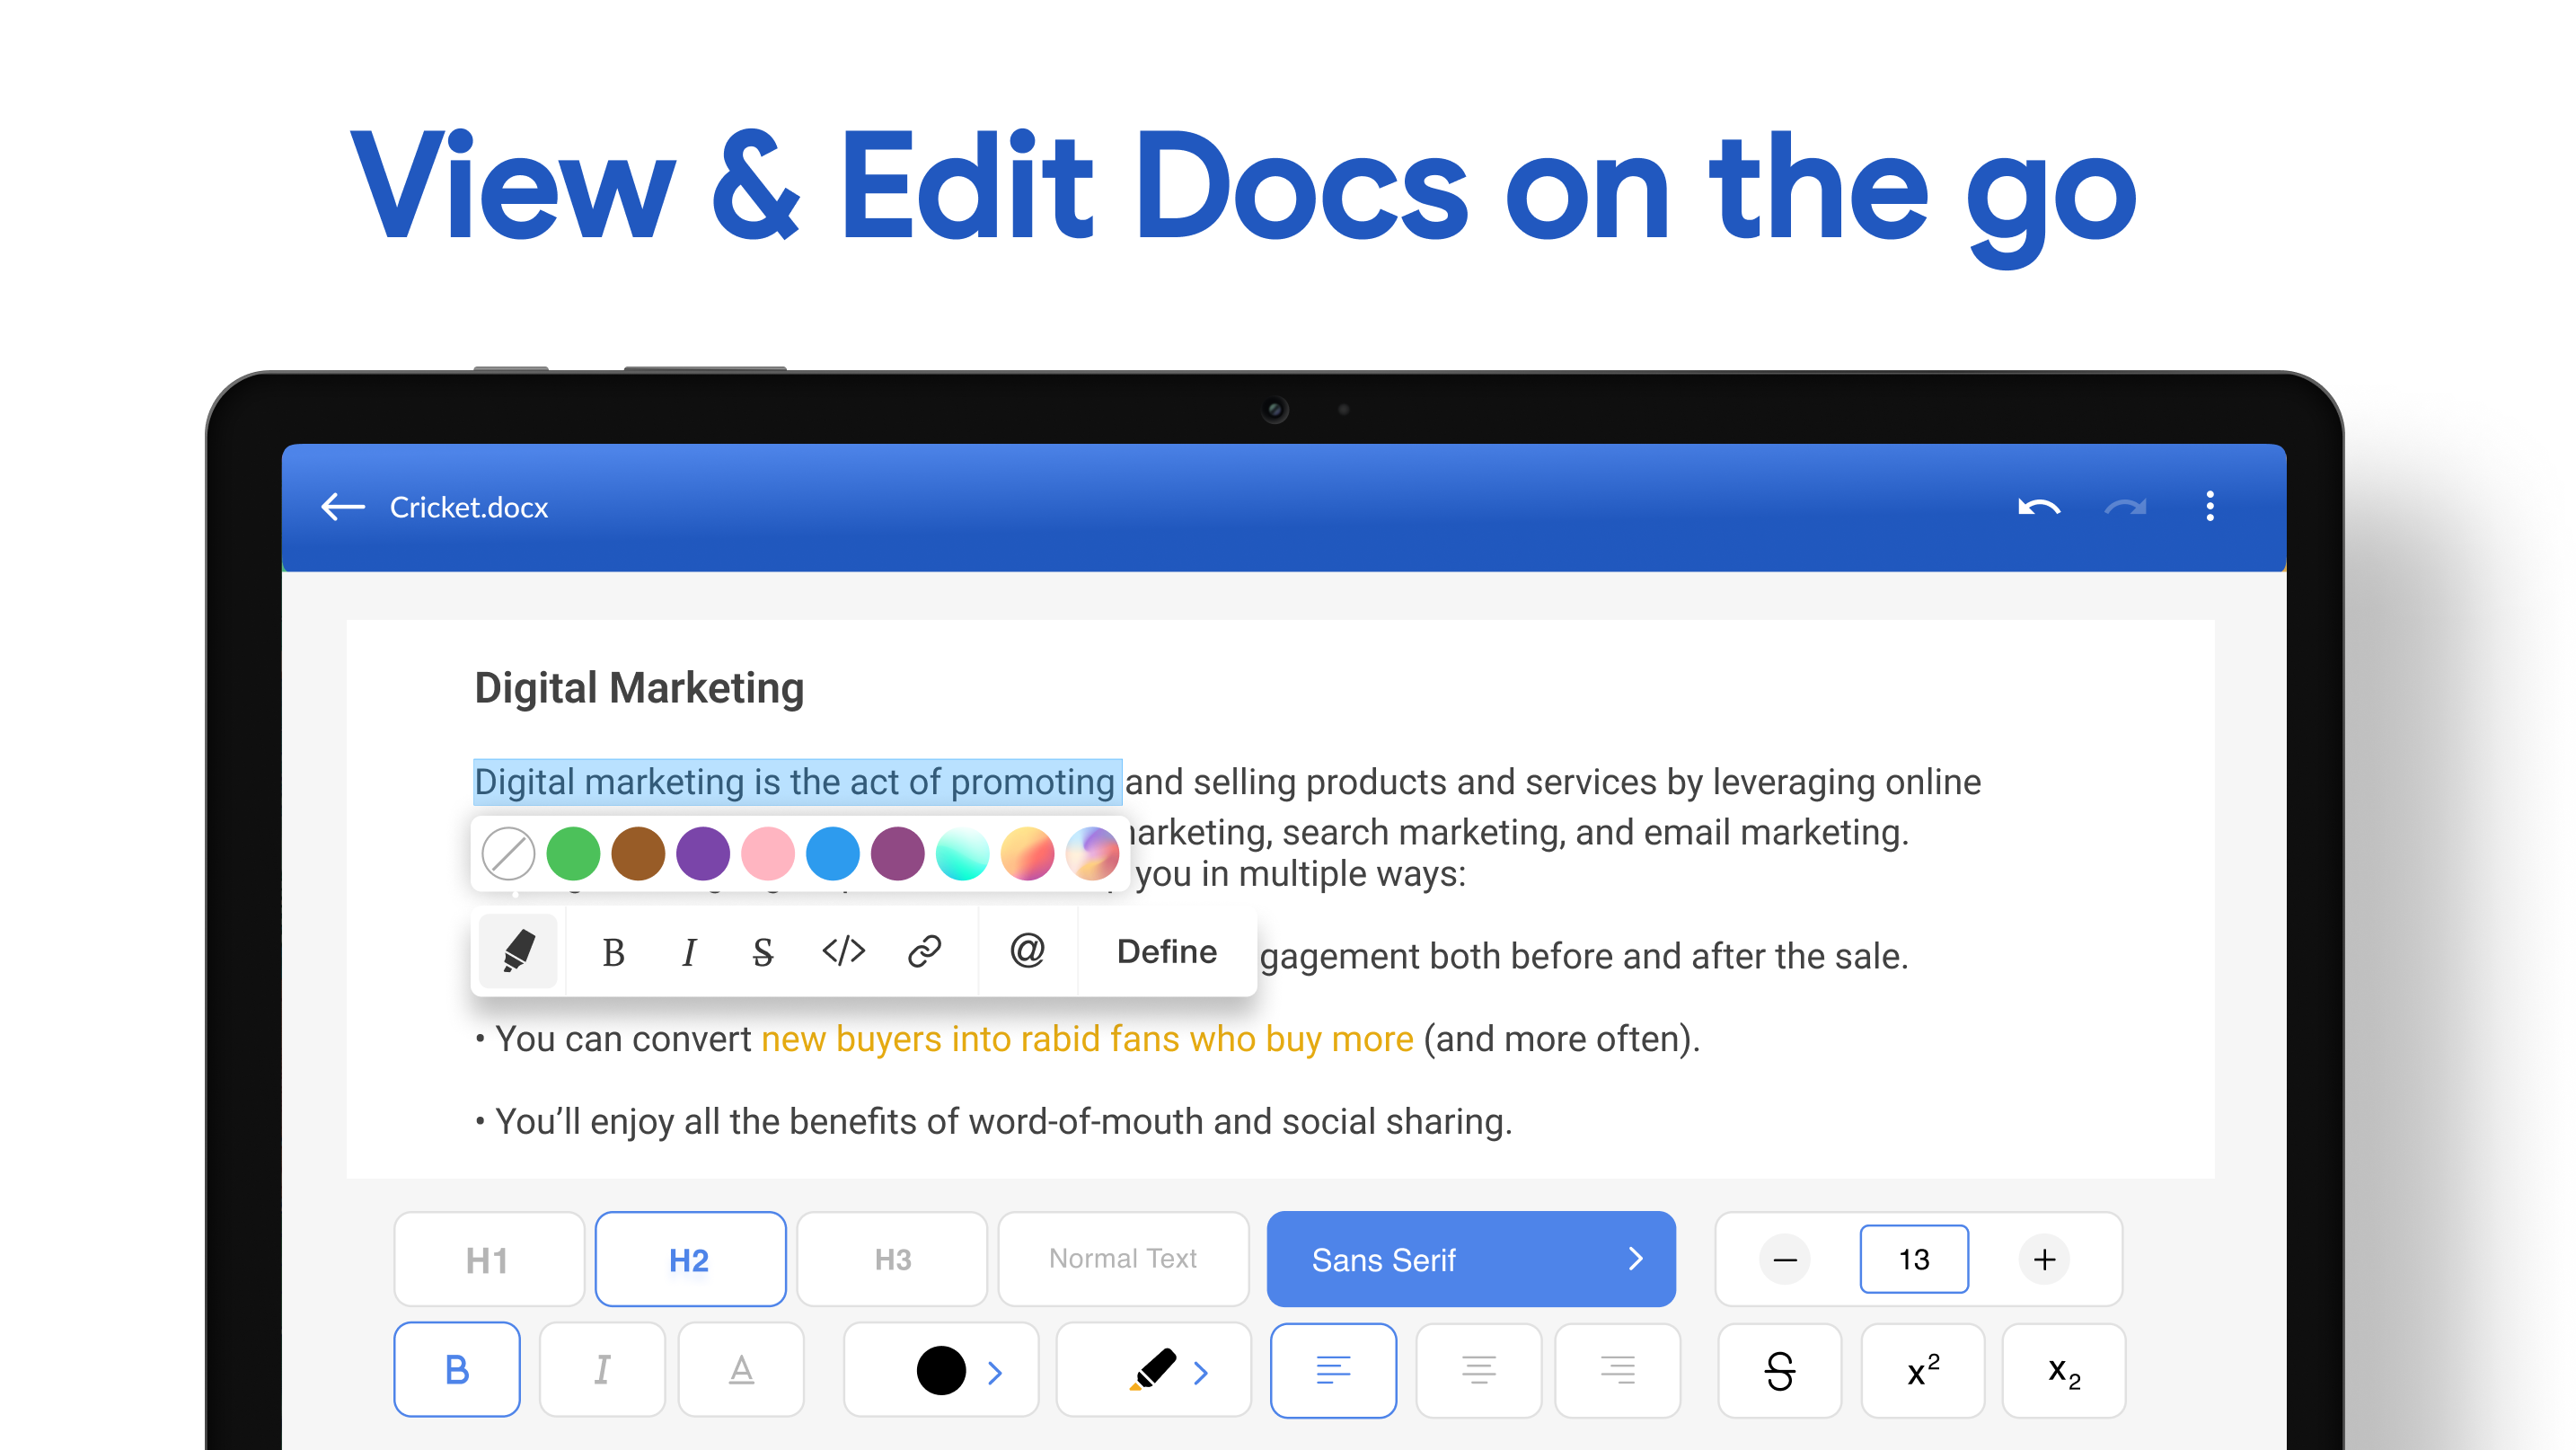Apply italic from the floating selection toolbar
Viewport: 2576px width, 1450px height.
[688, 953]
